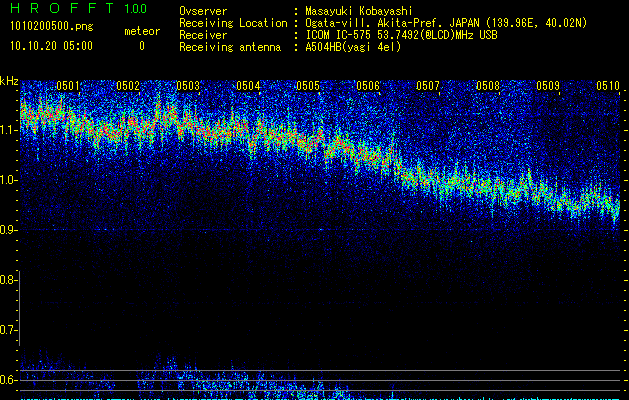Click the 0503 time marker
This screenshot has width=629, height=400.
tap(188, 86)
